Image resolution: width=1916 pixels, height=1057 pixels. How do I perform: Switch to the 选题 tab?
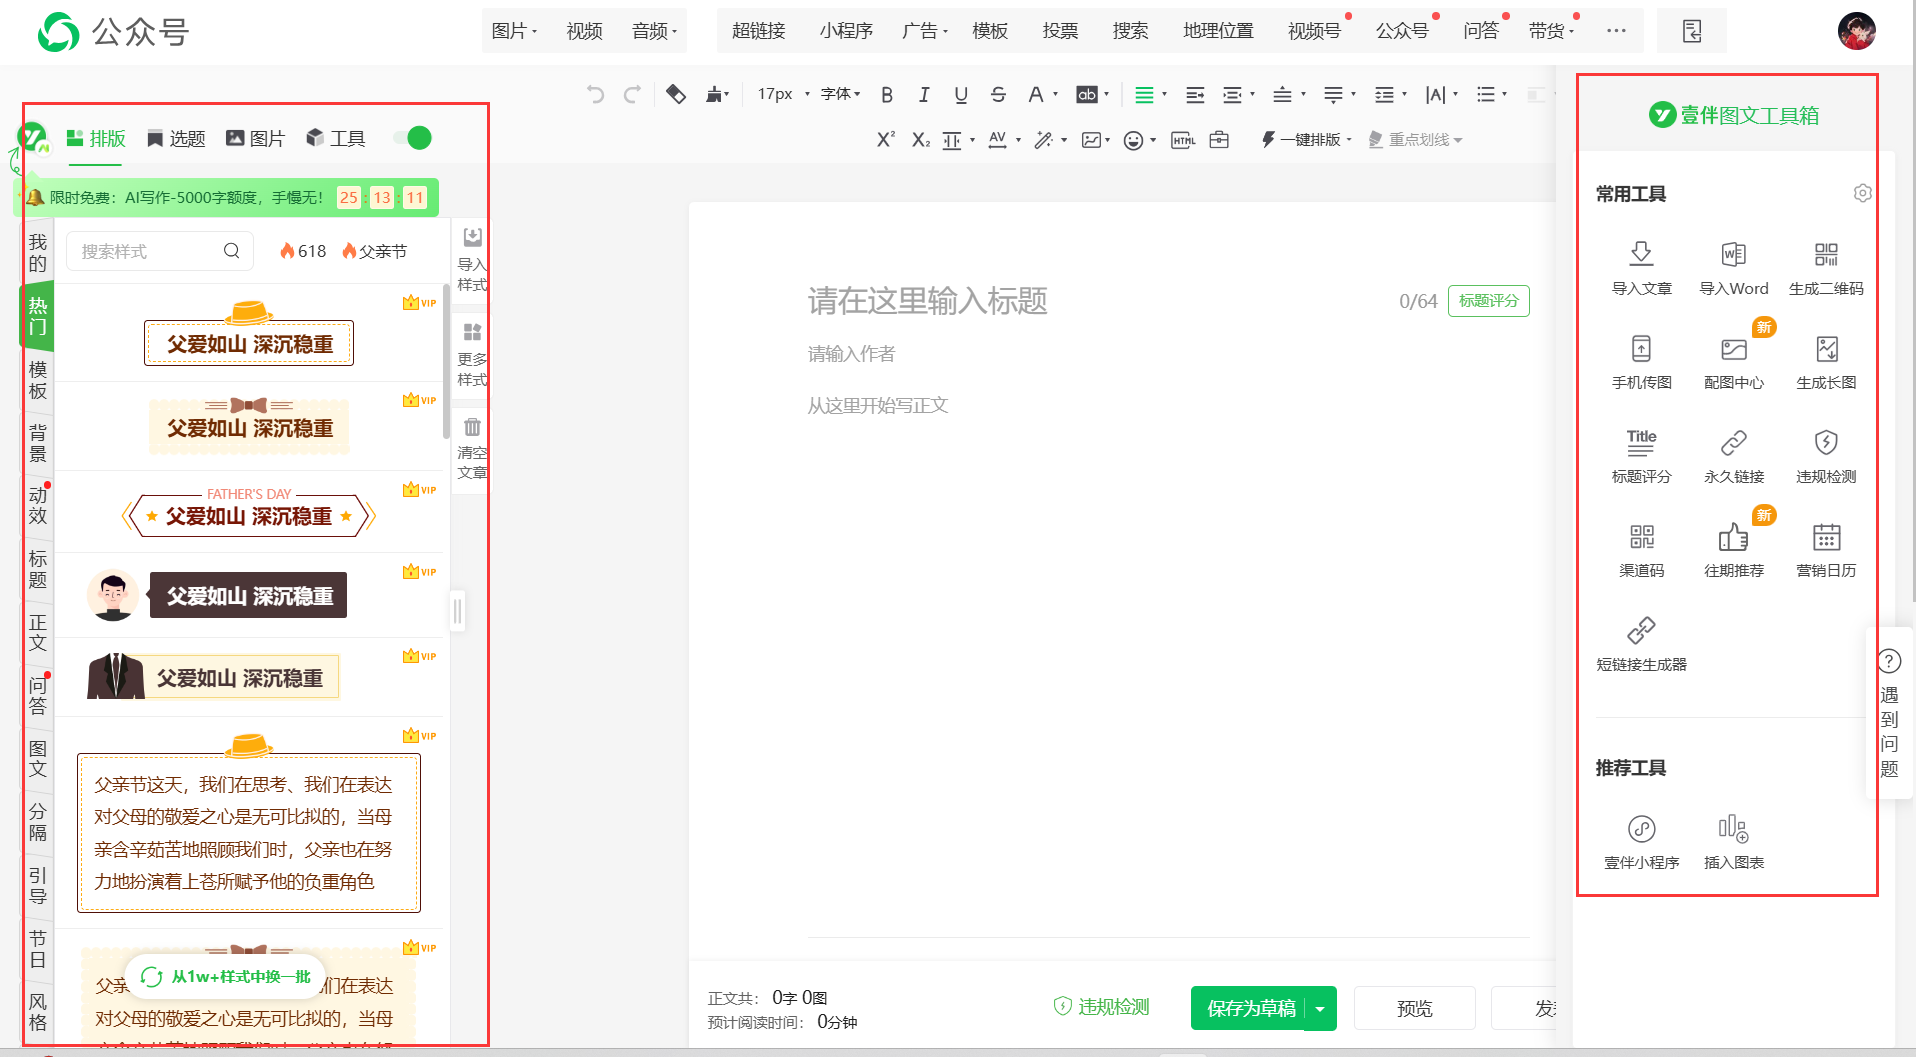pos(176,139)
